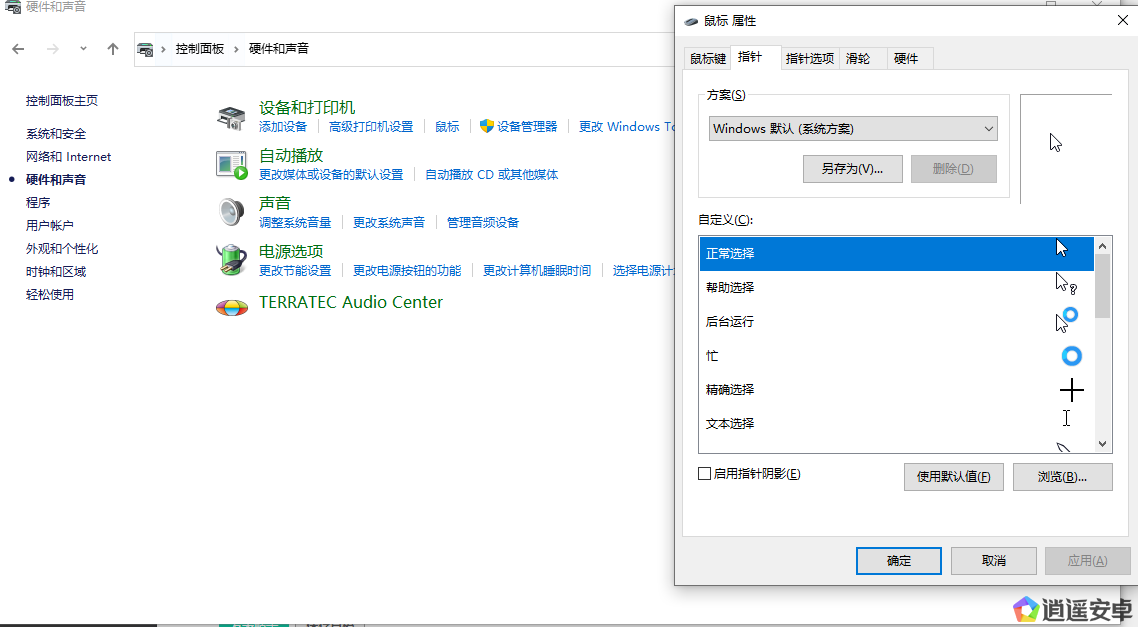Switch to the 指针选项 tab

pos(809,59)
